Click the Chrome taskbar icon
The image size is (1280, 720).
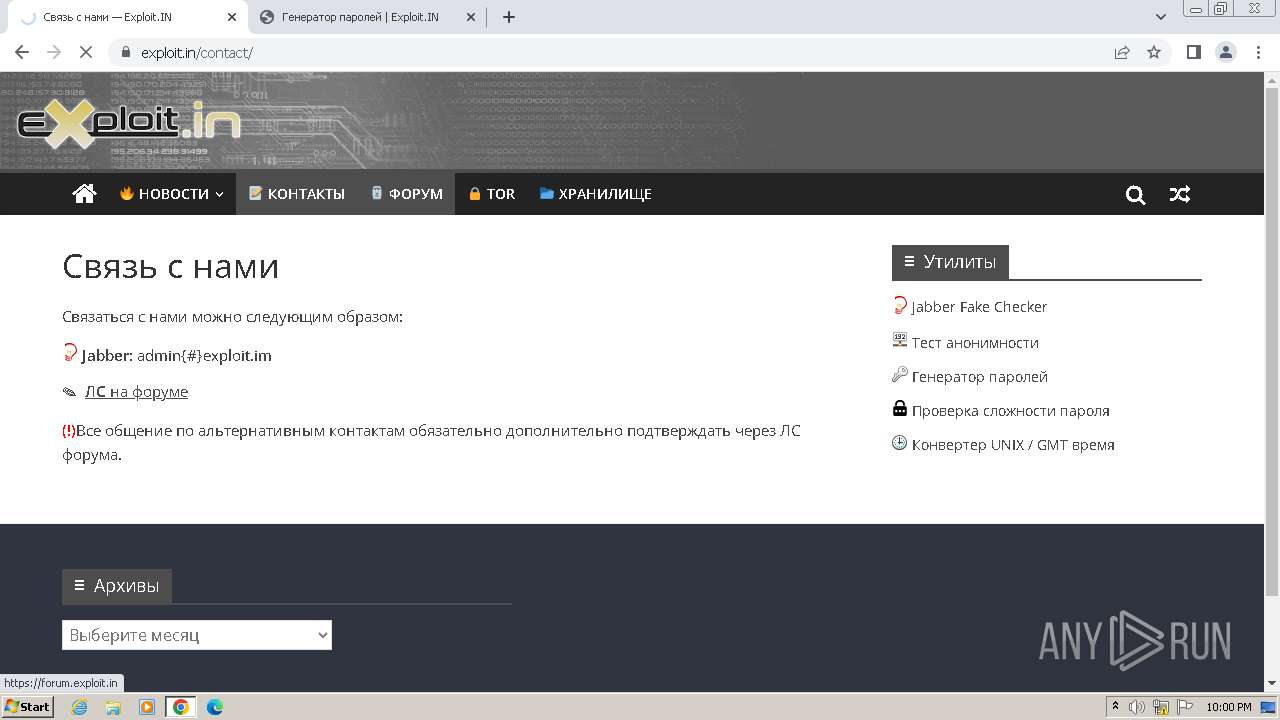pyautogui.click(x=181, y=707)
